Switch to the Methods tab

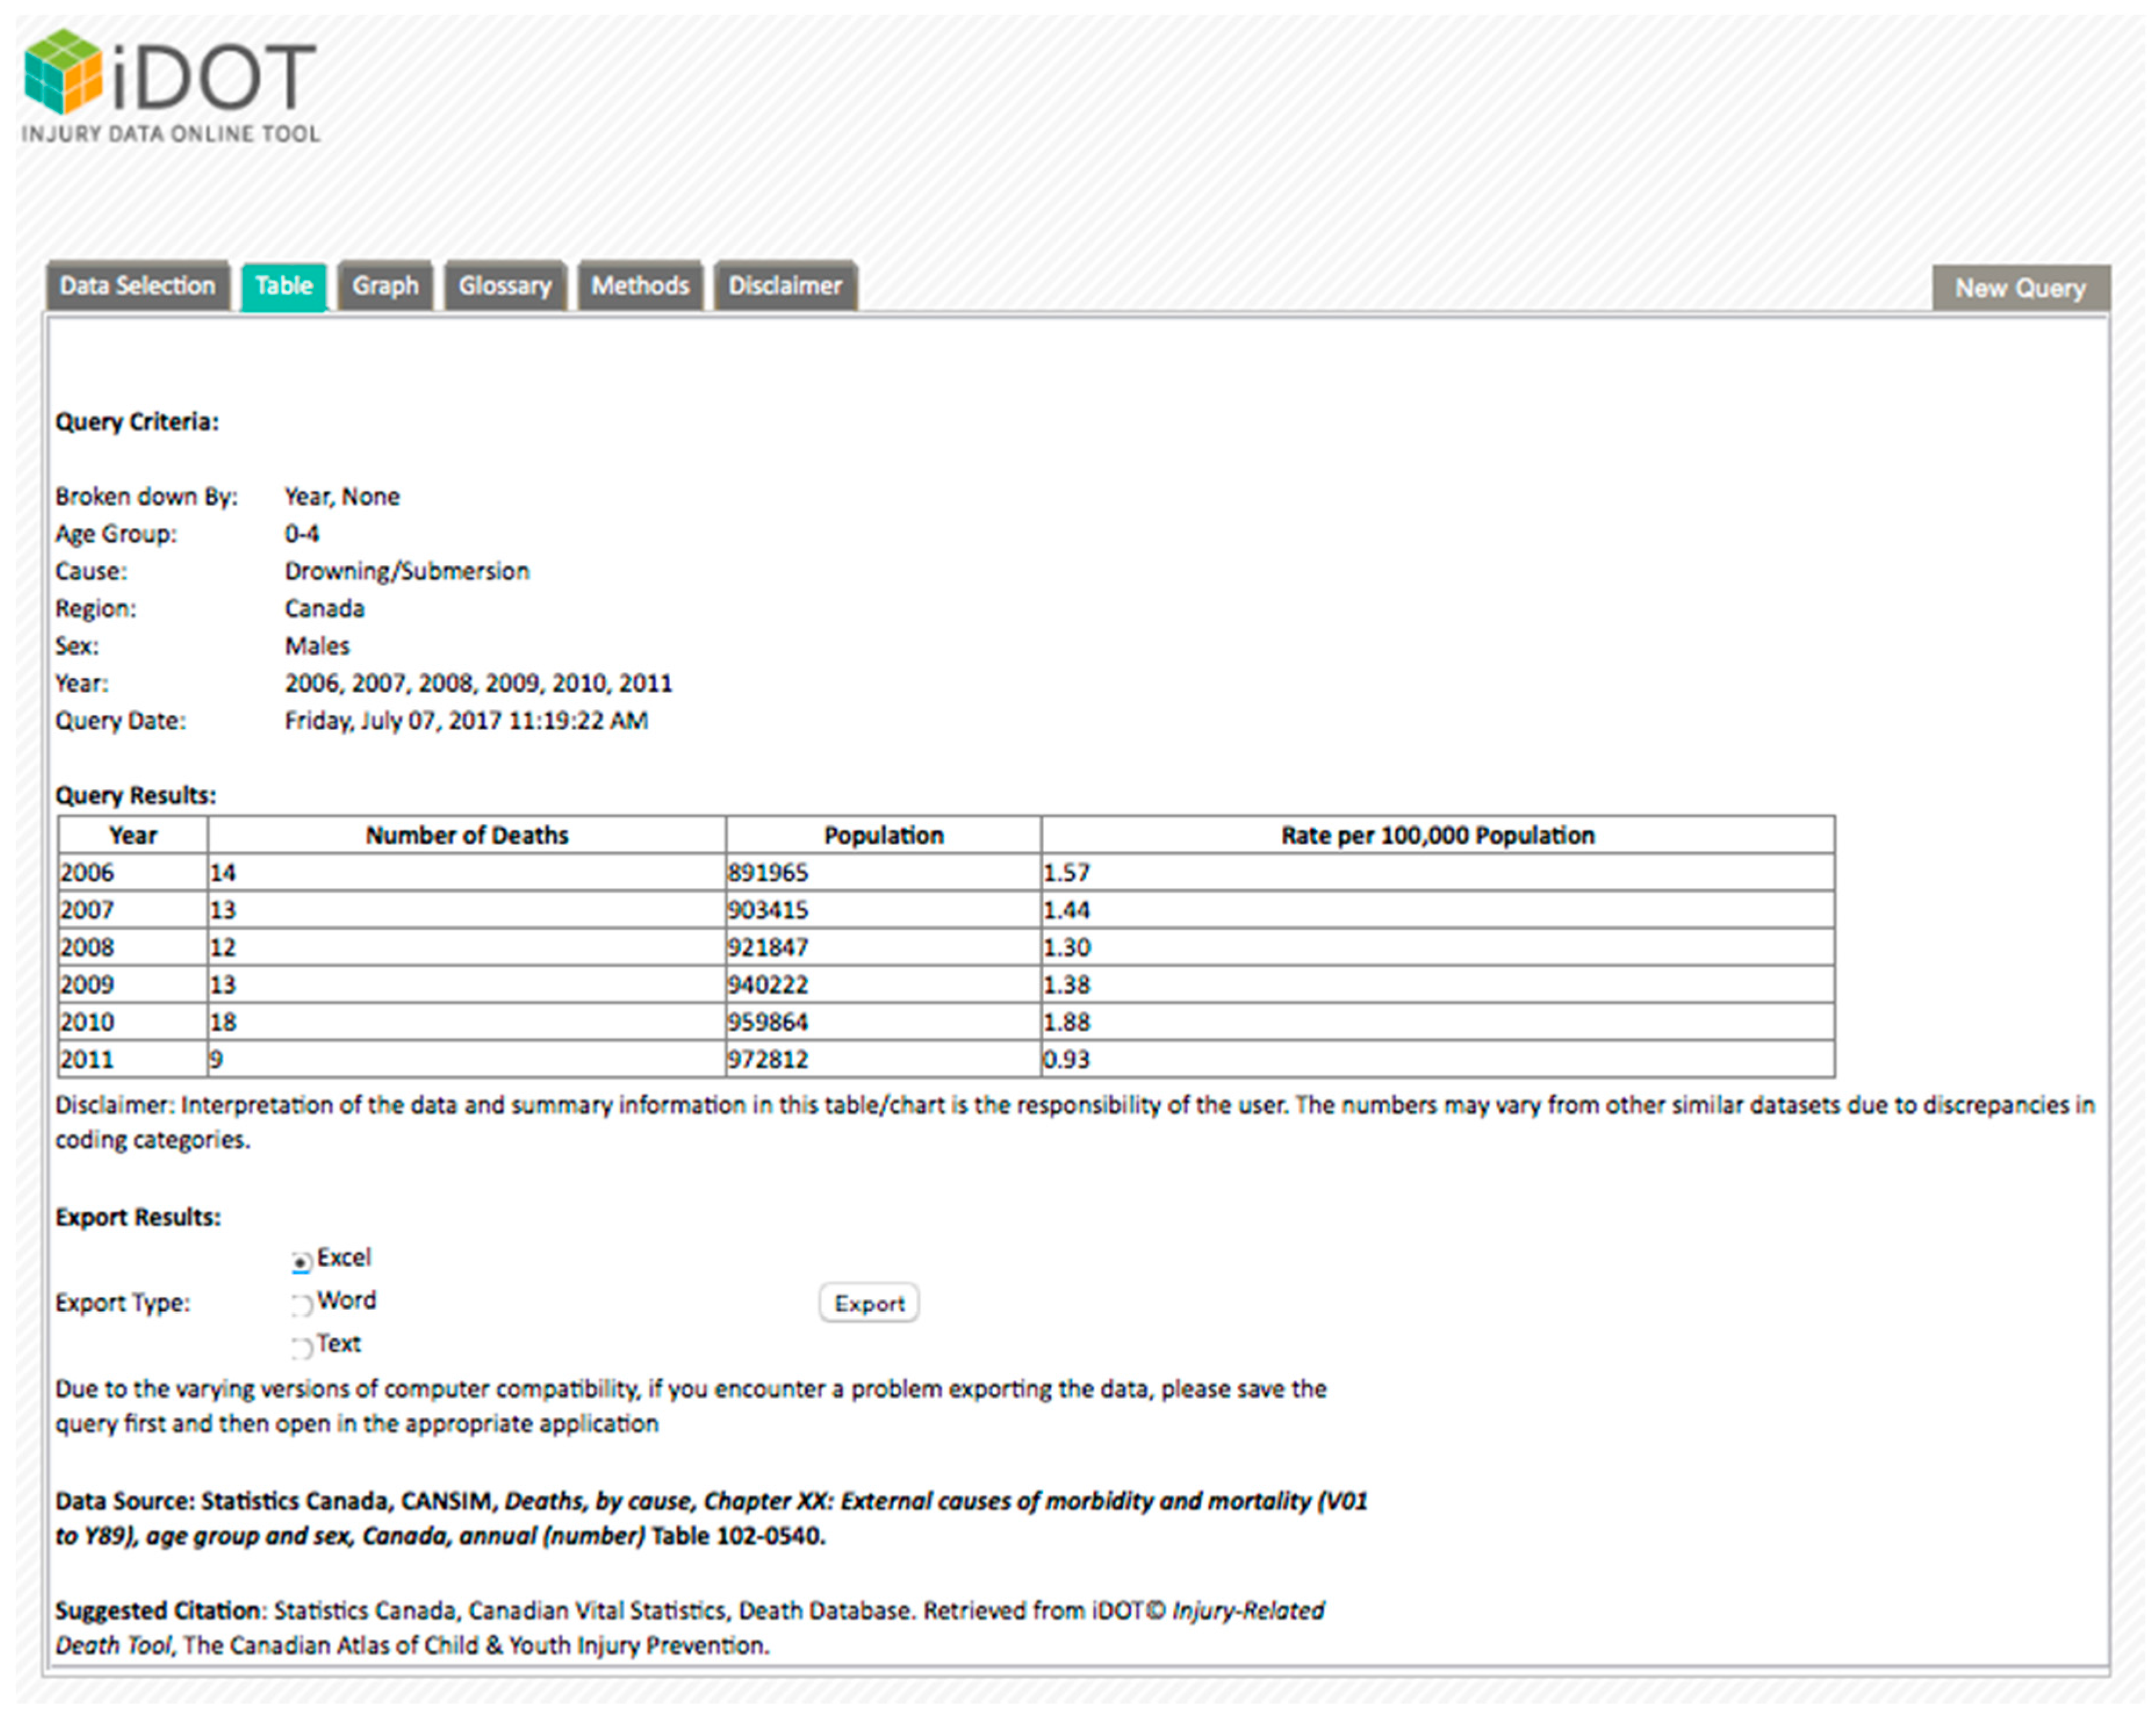click(x=640, y=286)
